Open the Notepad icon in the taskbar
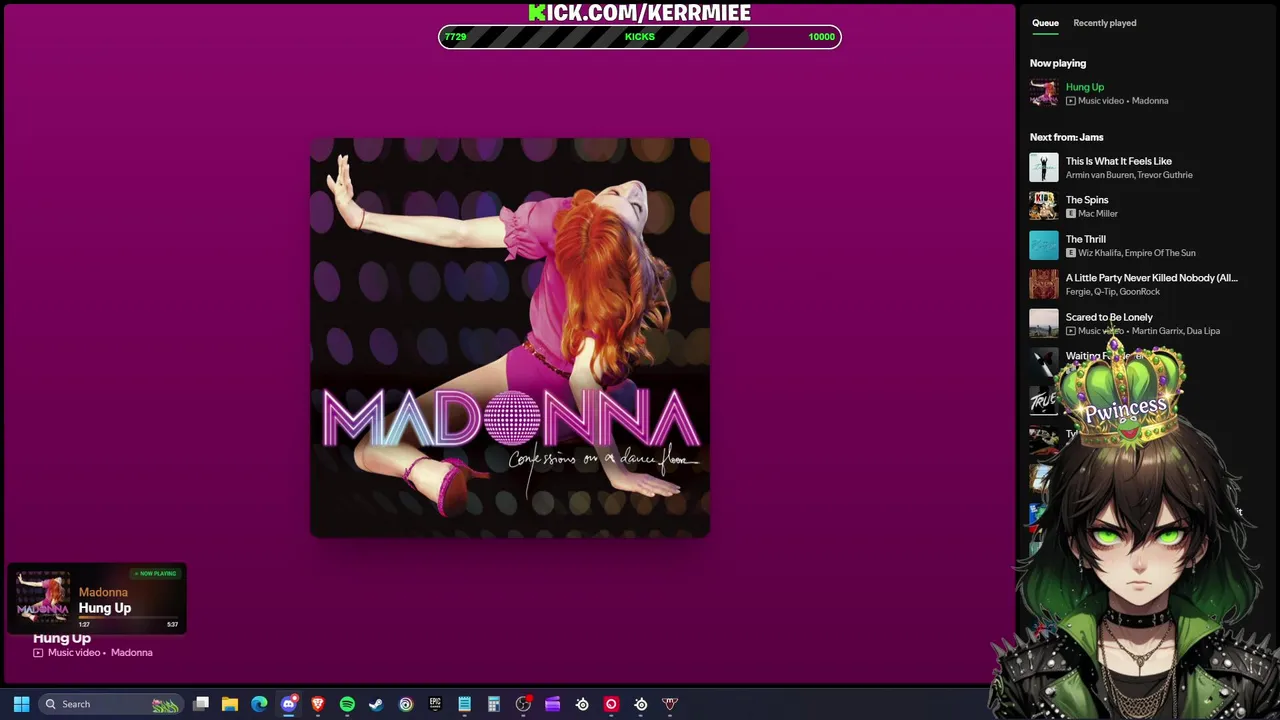Image resolution: width=1280 pixels, height=720 pixels. pyautogui.click(x=464, y=704)
